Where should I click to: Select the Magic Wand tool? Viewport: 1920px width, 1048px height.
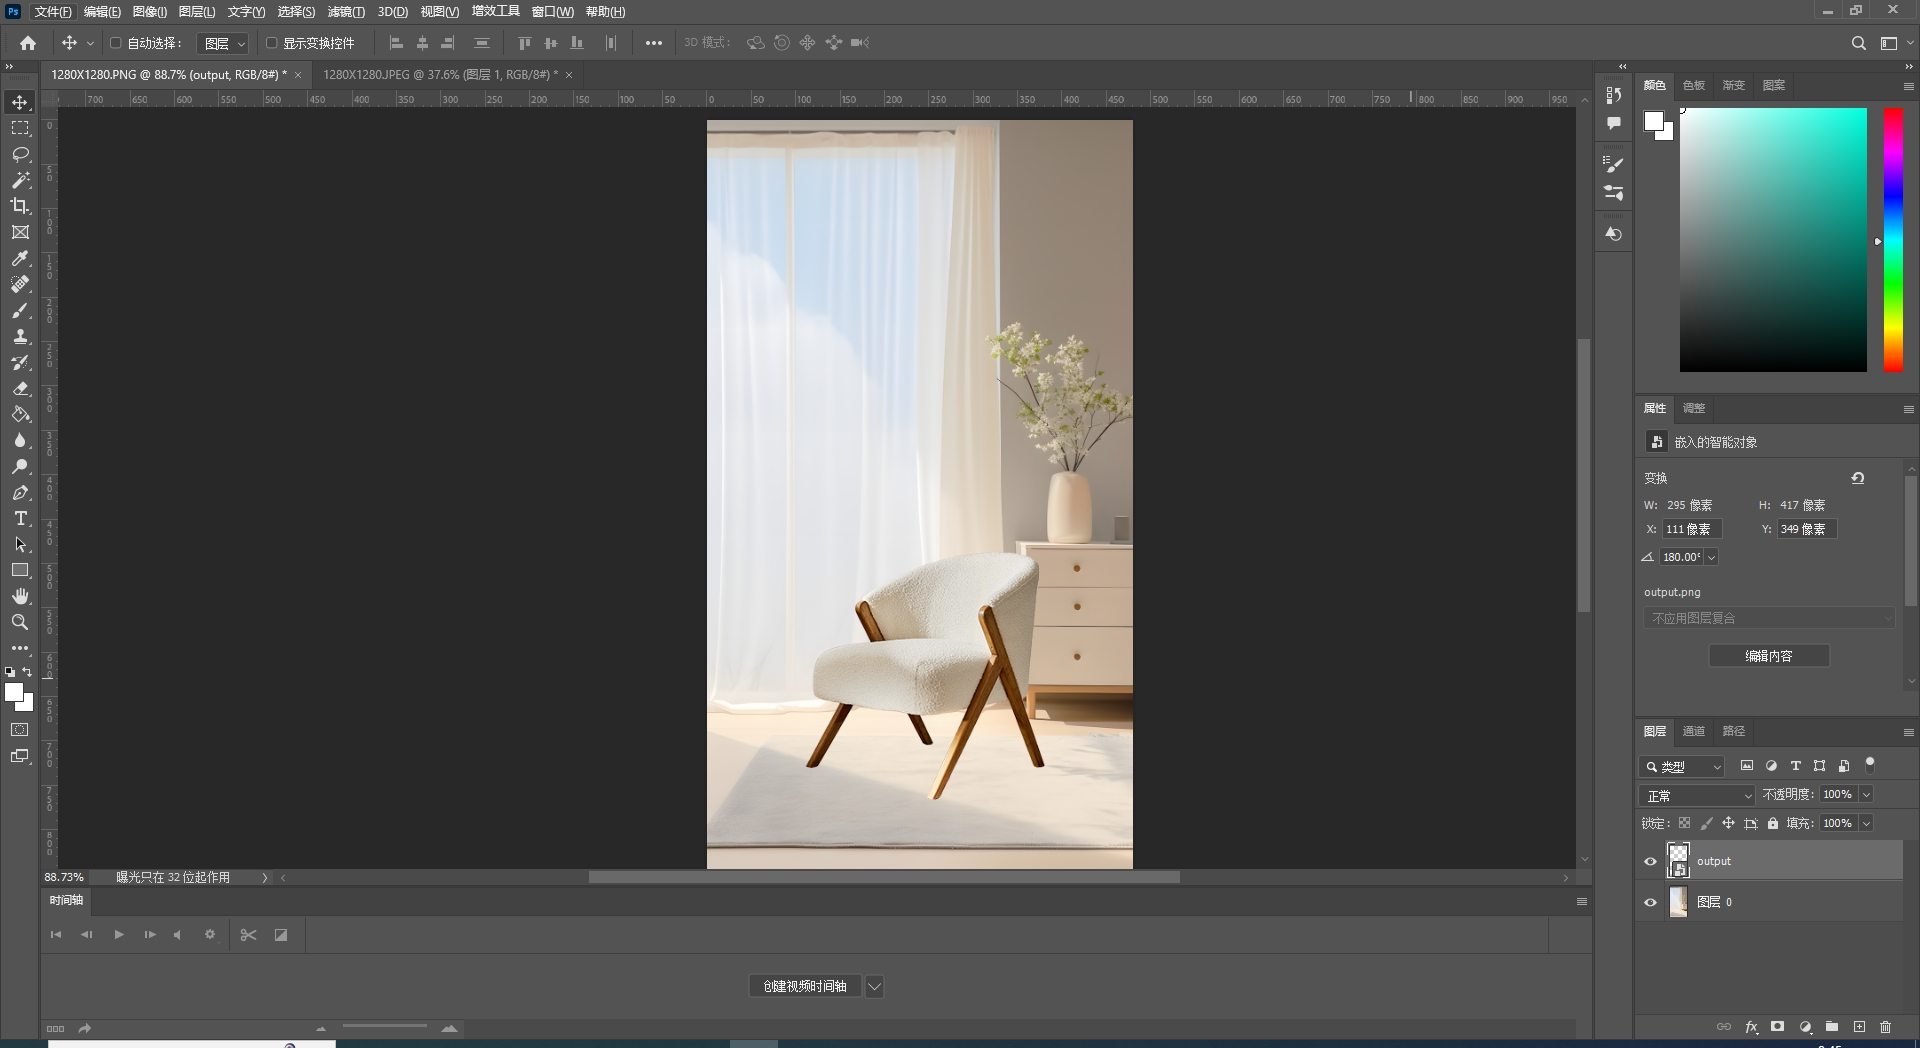click(20, 180)
